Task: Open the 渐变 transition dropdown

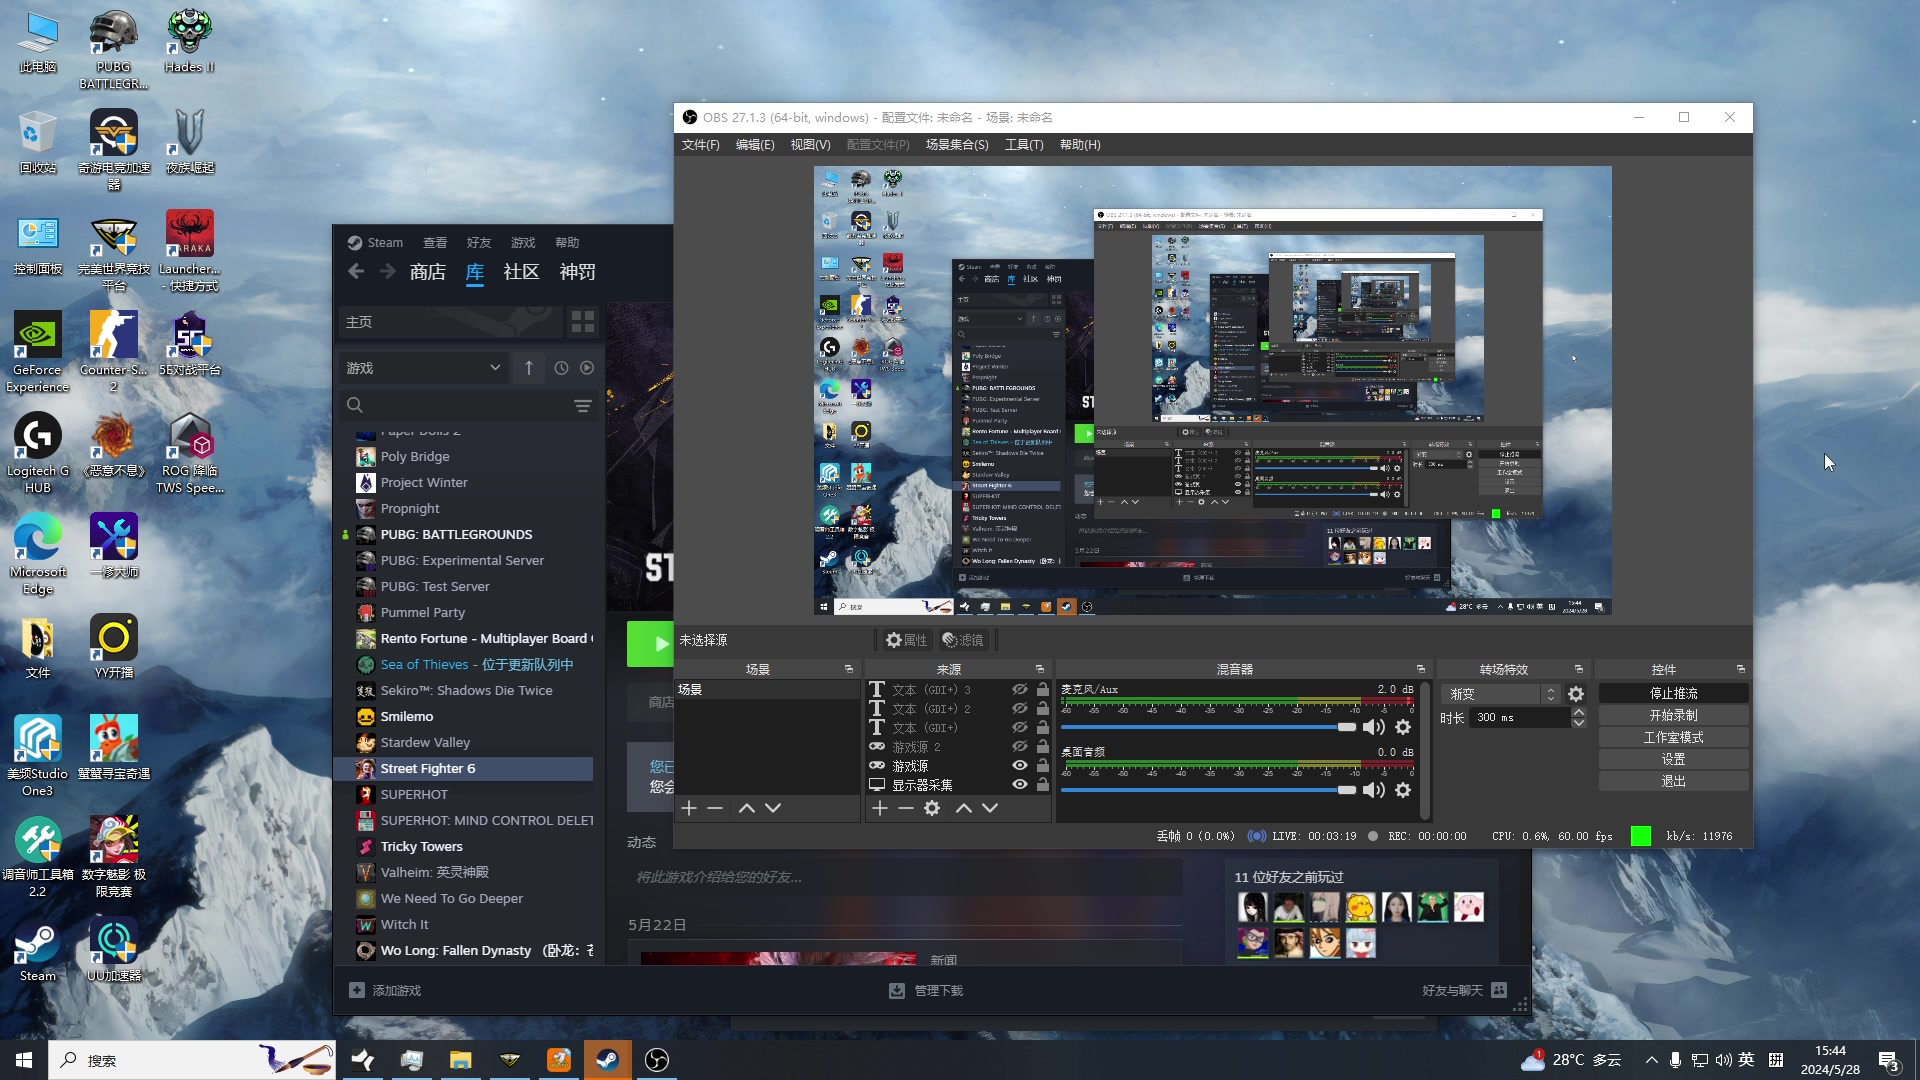Action: coord(1500,694)
